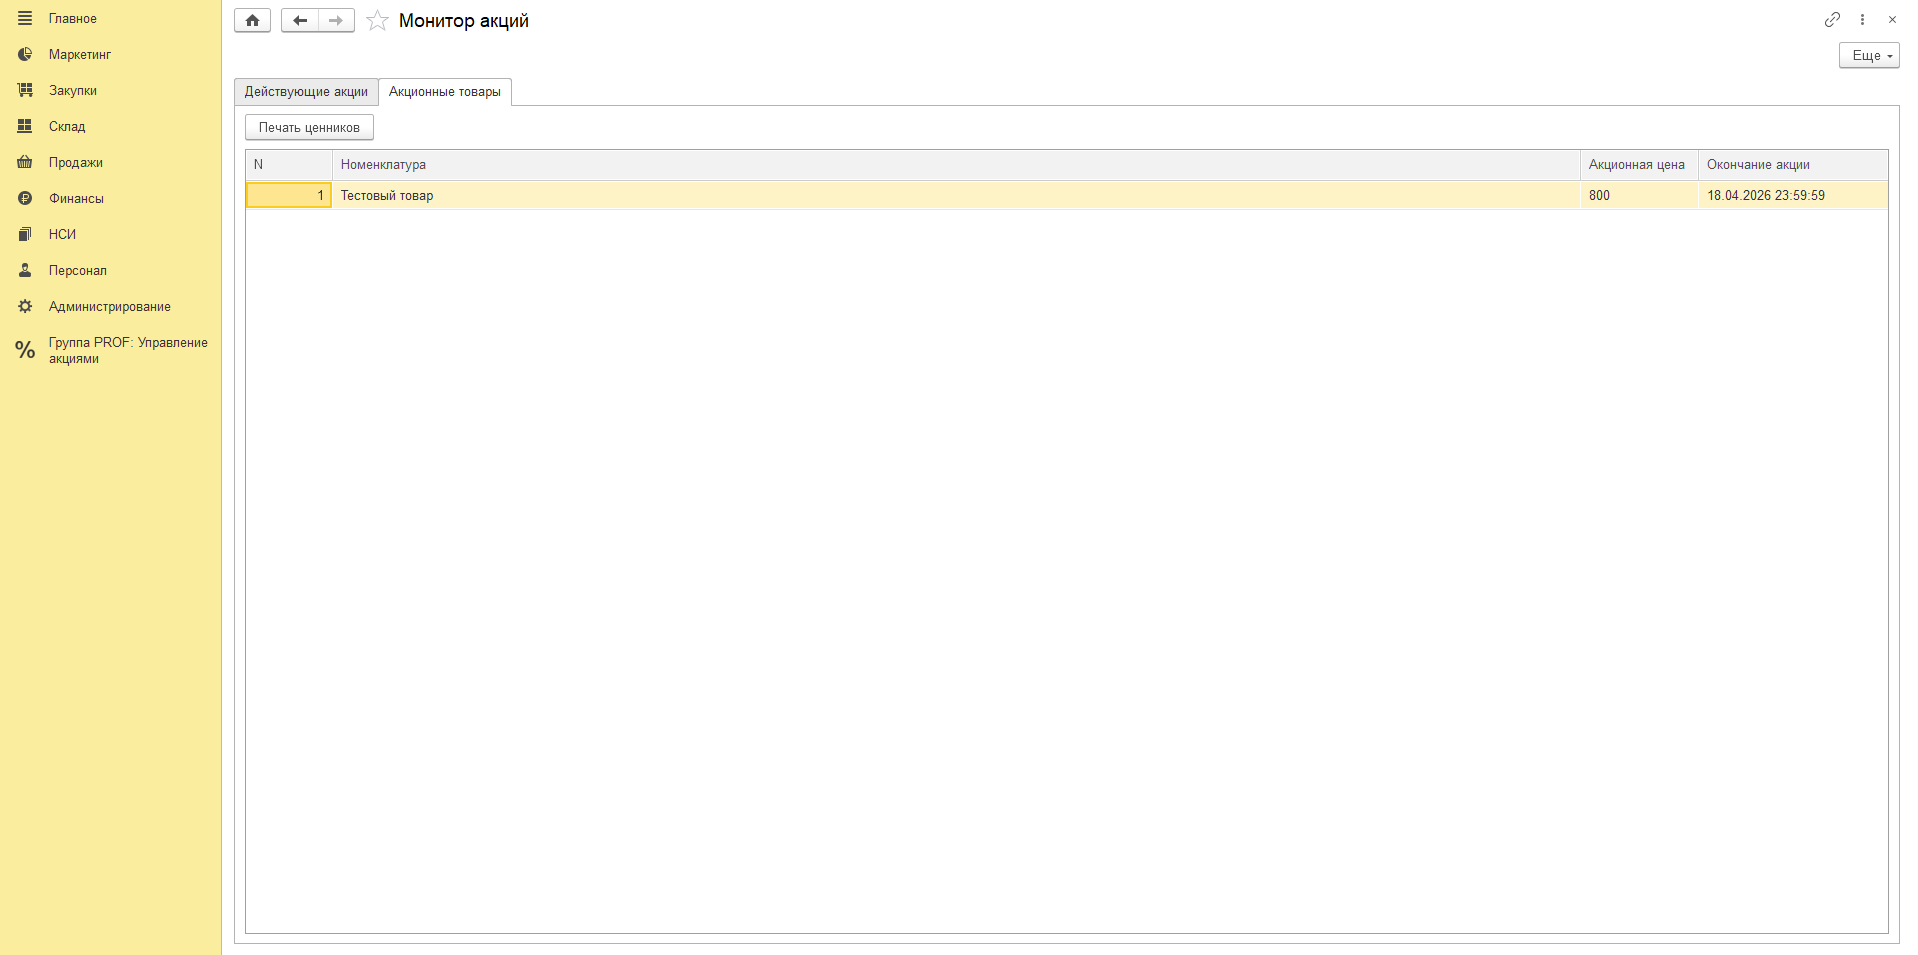Open Администрирование gear section
The height and width of the screenshot is (955, 1918).
coord(109,307)
